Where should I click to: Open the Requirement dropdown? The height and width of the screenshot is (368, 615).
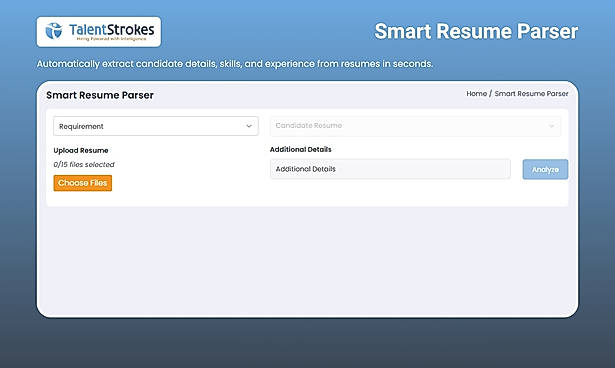coord(156,126)
